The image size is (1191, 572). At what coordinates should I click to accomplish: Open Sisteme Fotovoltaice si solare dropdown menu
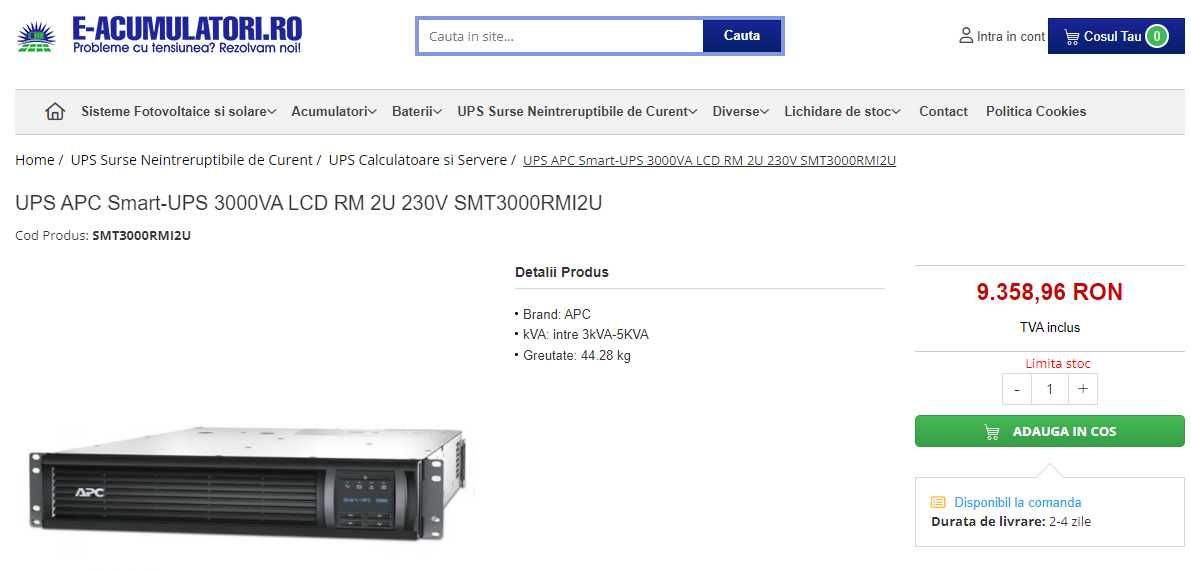coord(178,112)
